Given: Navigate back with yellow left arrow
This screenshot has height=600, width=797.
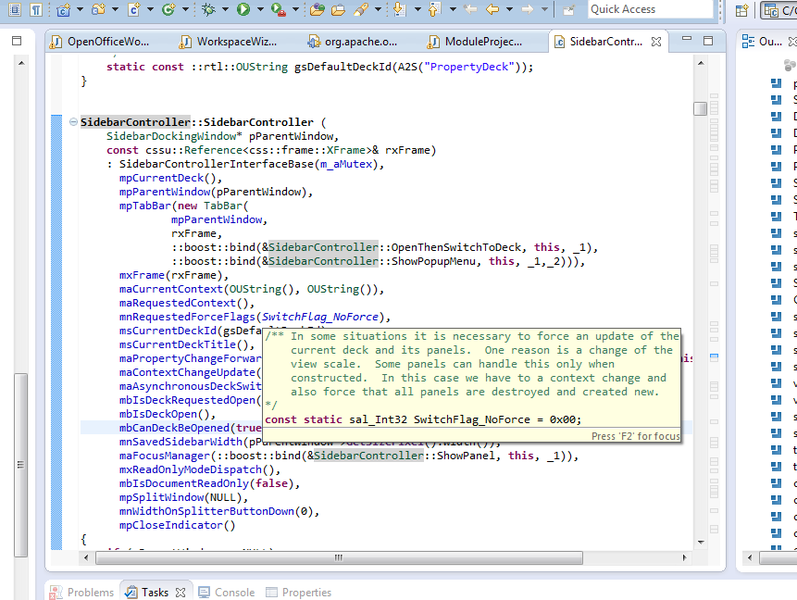Looking at the screenshot, I should click(492, 9).
